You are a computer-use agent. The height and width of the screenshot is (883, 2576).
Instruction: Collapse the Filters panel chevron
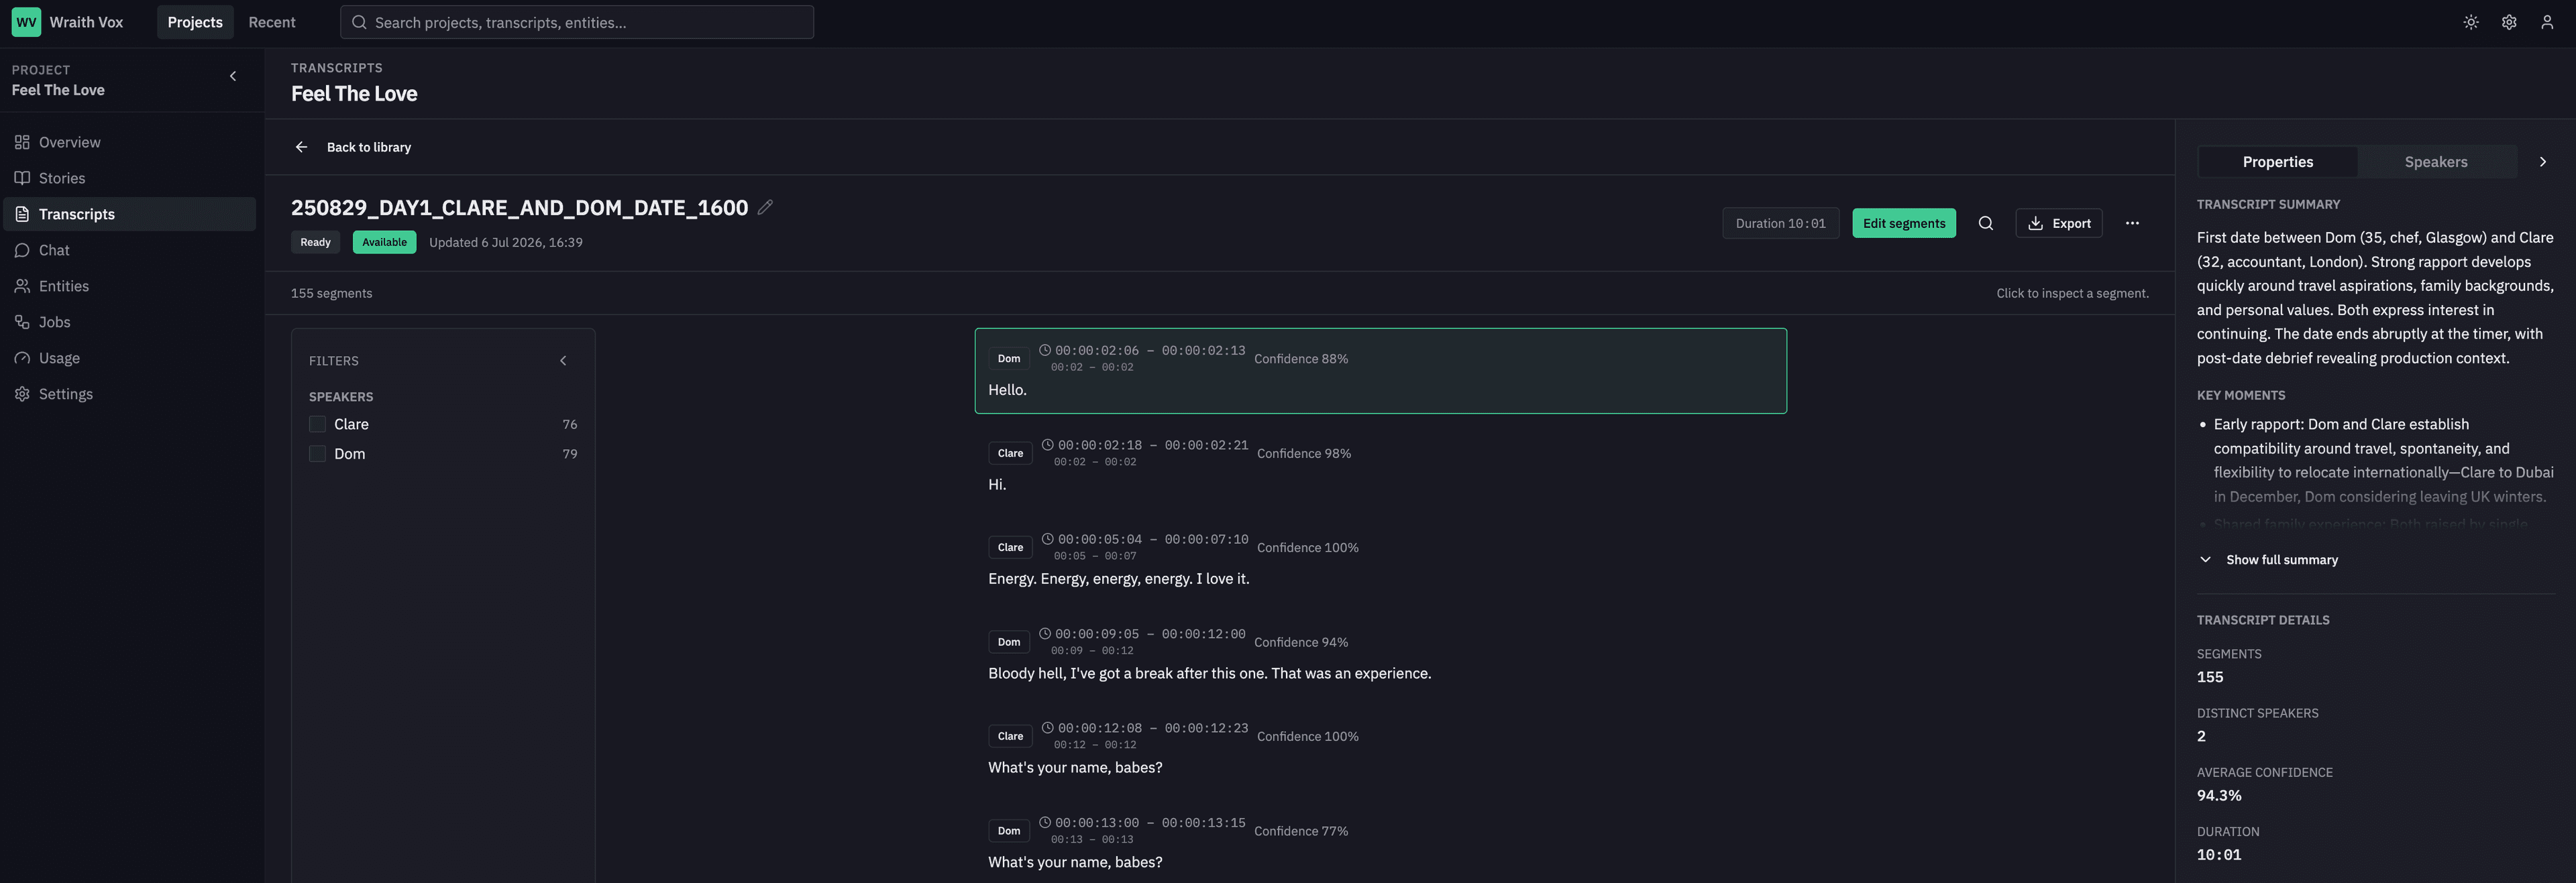pyautogui.click(x=563, y=361)
